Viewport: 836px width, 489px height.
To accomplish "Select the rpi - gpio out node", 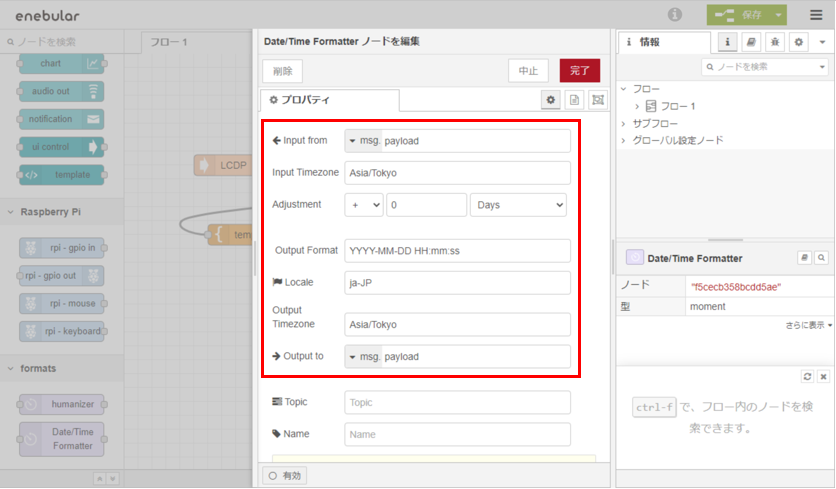I will click(x=61, y=276).
